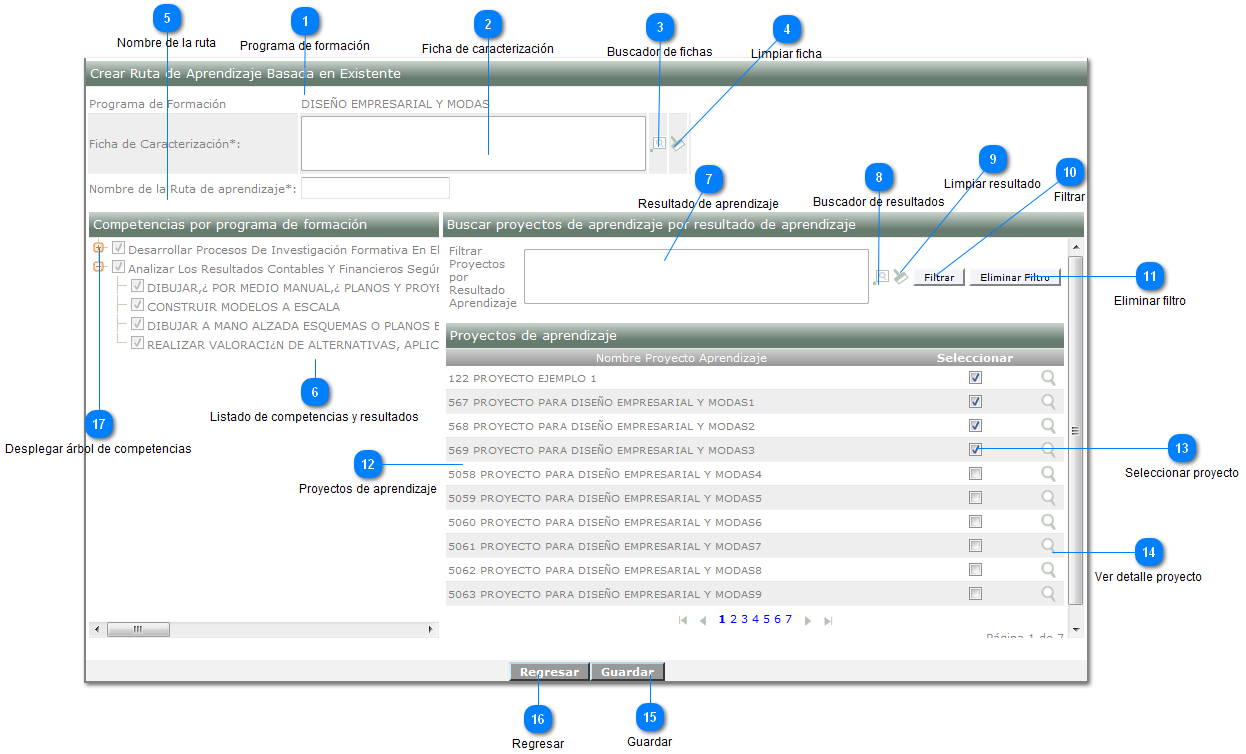The width and height of the screenshot is (1246, 754).
Task: Click Nombre de la Ruta de aprendizaje field
Action: (x=375, y=188)
